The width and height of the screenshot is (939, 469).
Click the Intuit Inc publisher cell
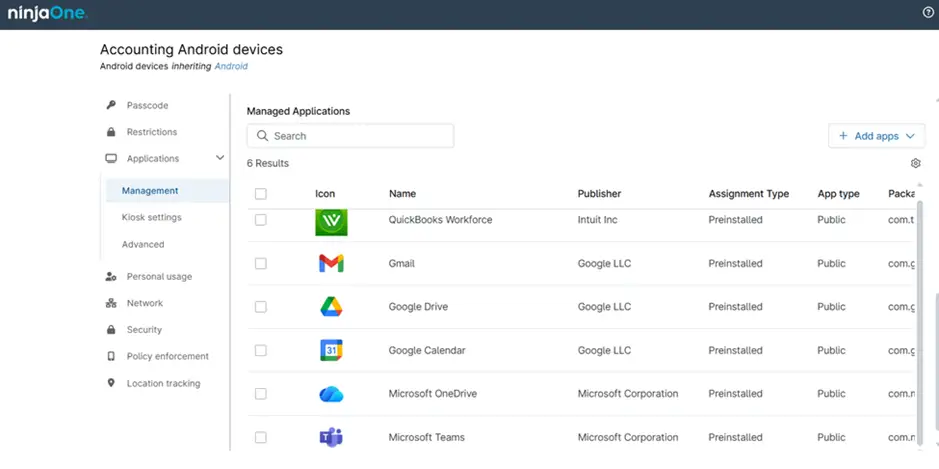[x=598, y=220]
